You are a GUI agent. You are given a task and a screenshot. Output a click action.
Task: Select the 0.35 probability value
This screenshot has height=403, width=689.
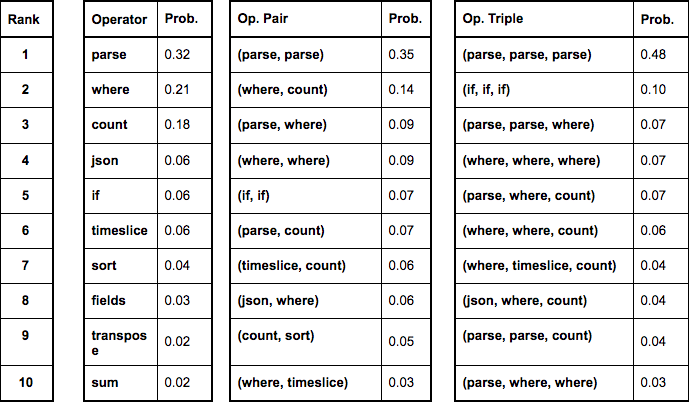[401, 54]
